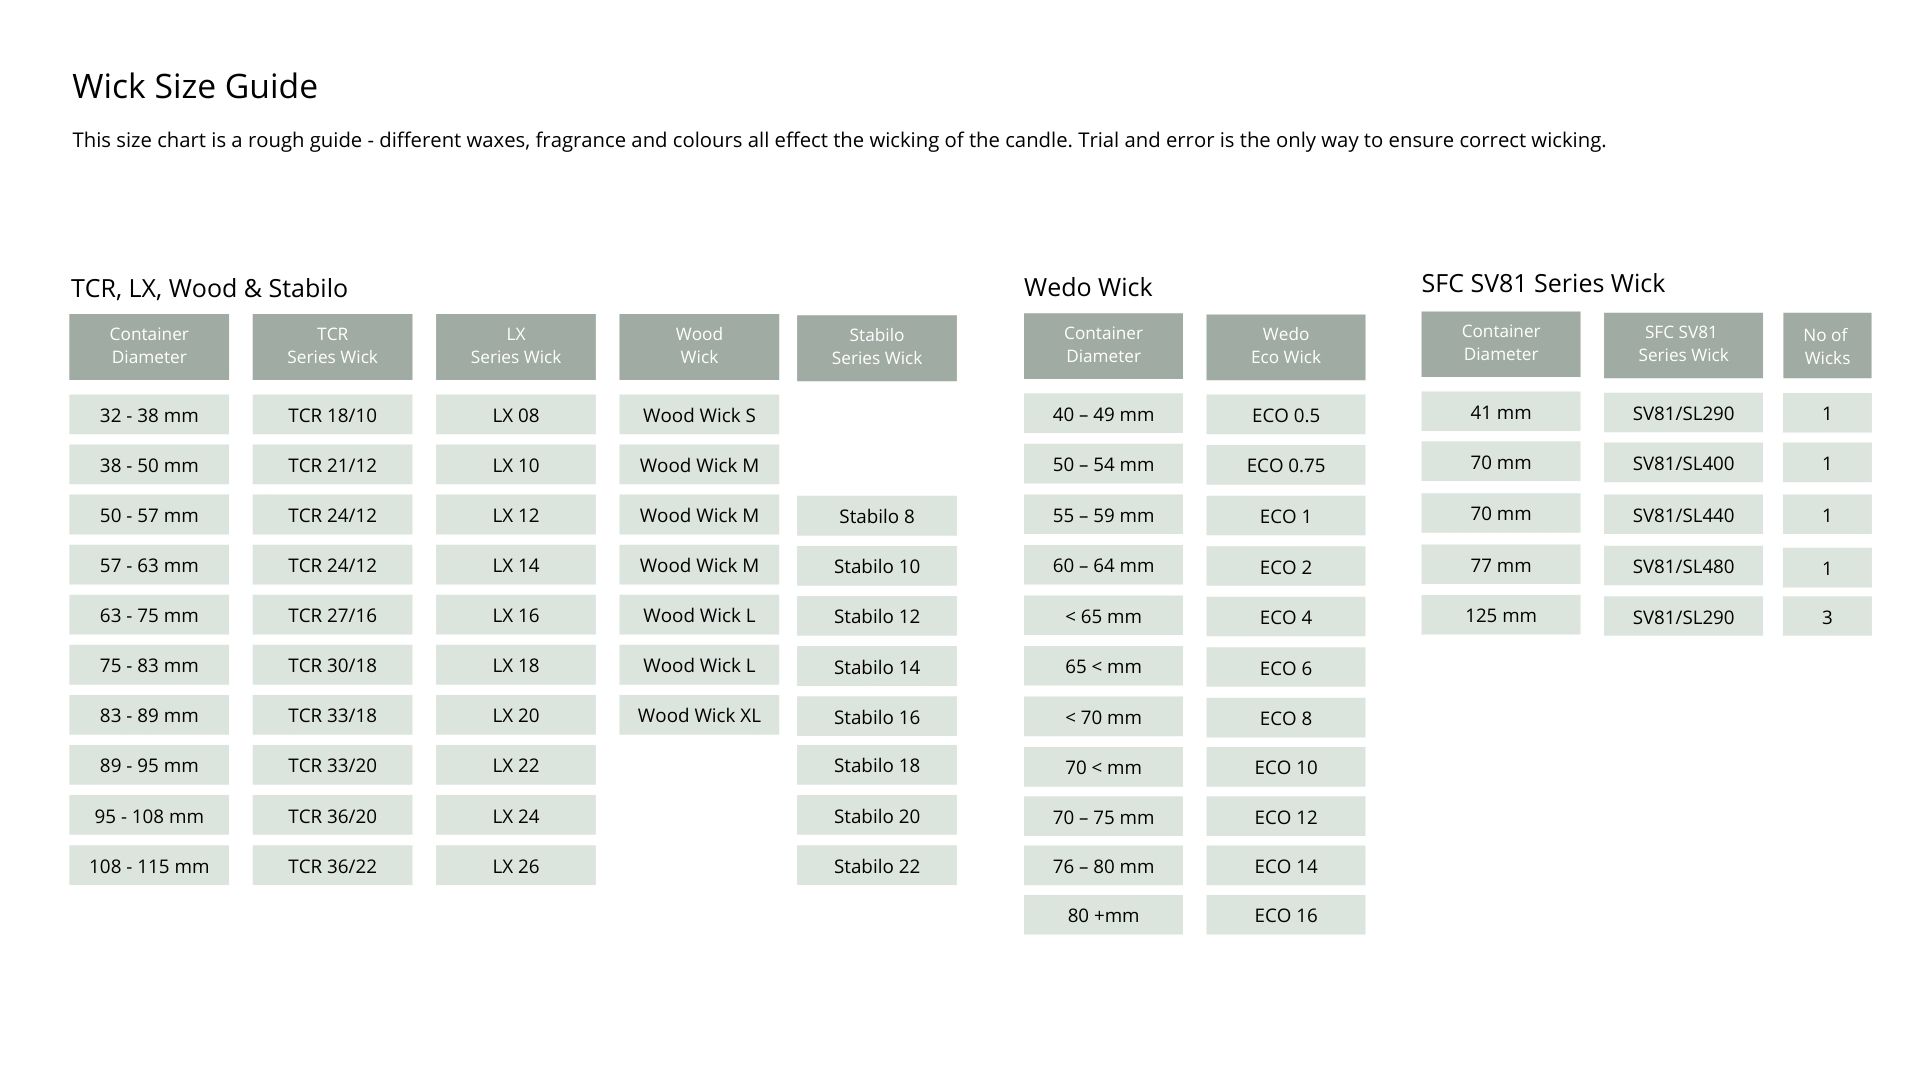Viewport: 1920px width, 1080px height.
Task: Click the LX 26 cell
Action: (515, 866)
